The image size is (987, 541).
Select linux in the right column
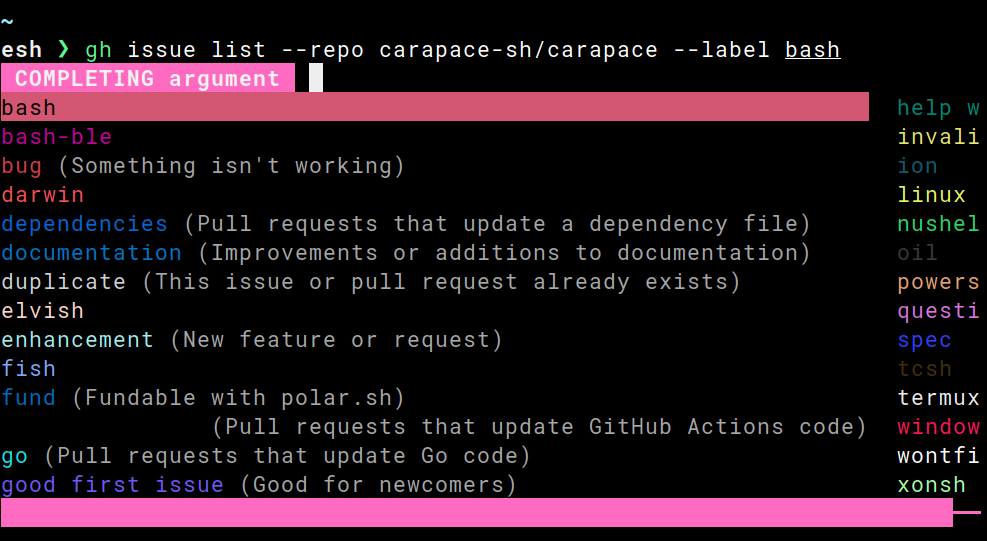point(931,194)
